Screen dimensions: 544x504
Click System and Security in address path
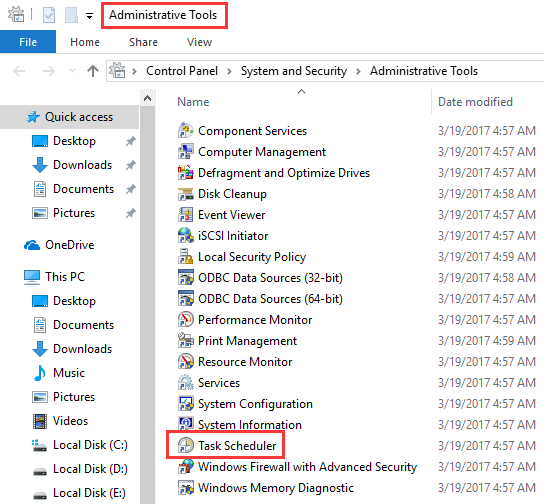tap(294, 71)
